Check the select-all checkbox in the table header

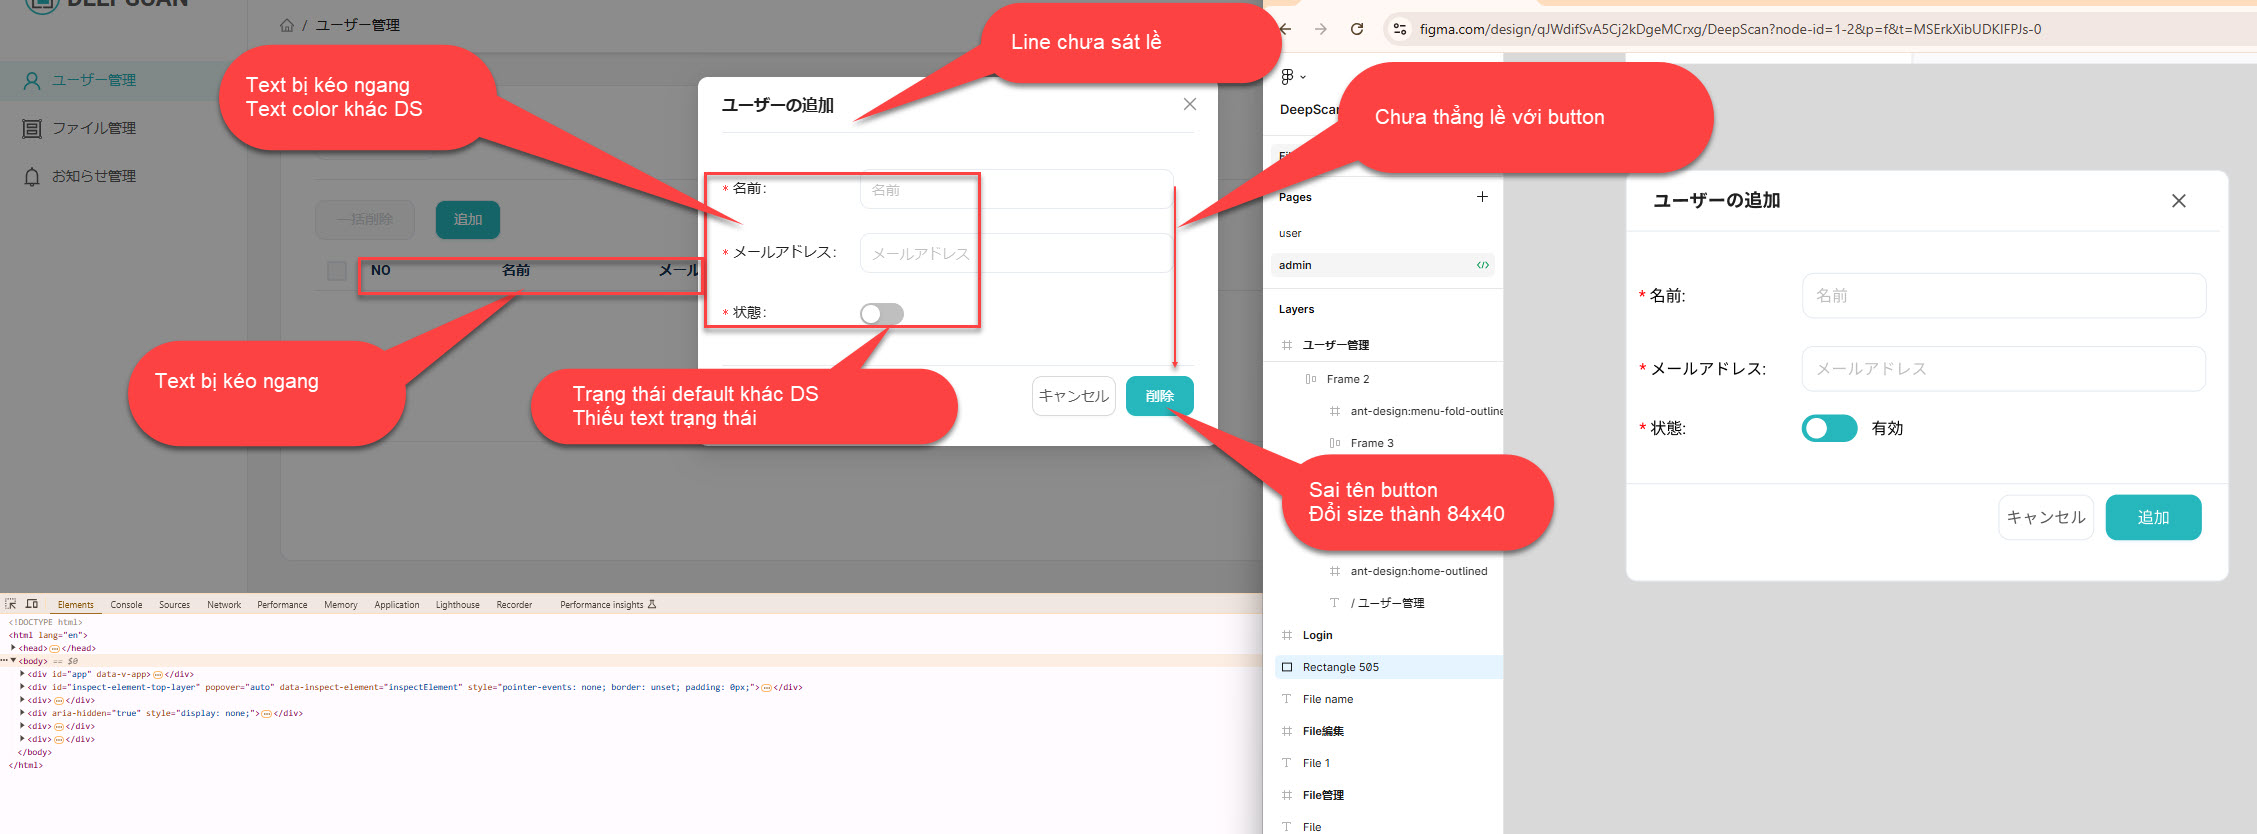point(337,271)
